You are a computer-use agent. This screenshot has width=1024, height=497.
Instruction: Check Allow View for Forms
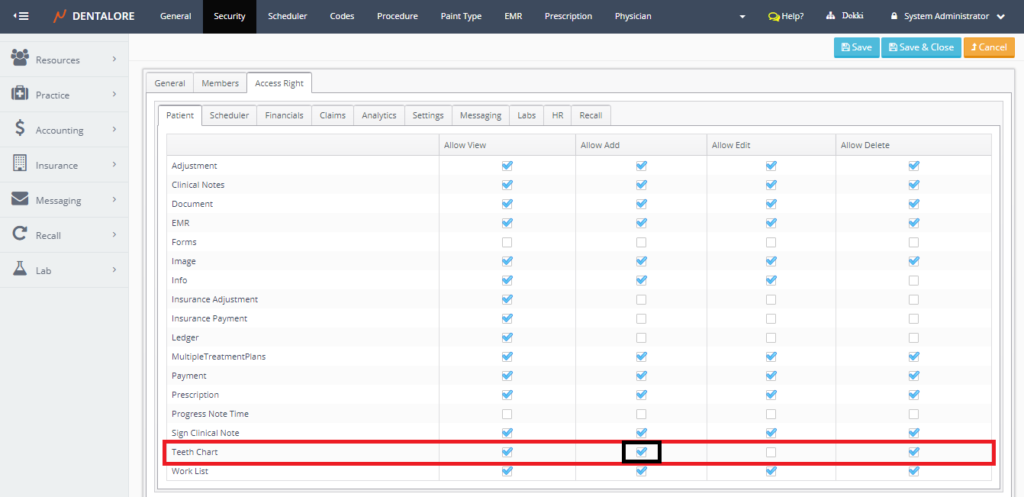tap(507, 242)
